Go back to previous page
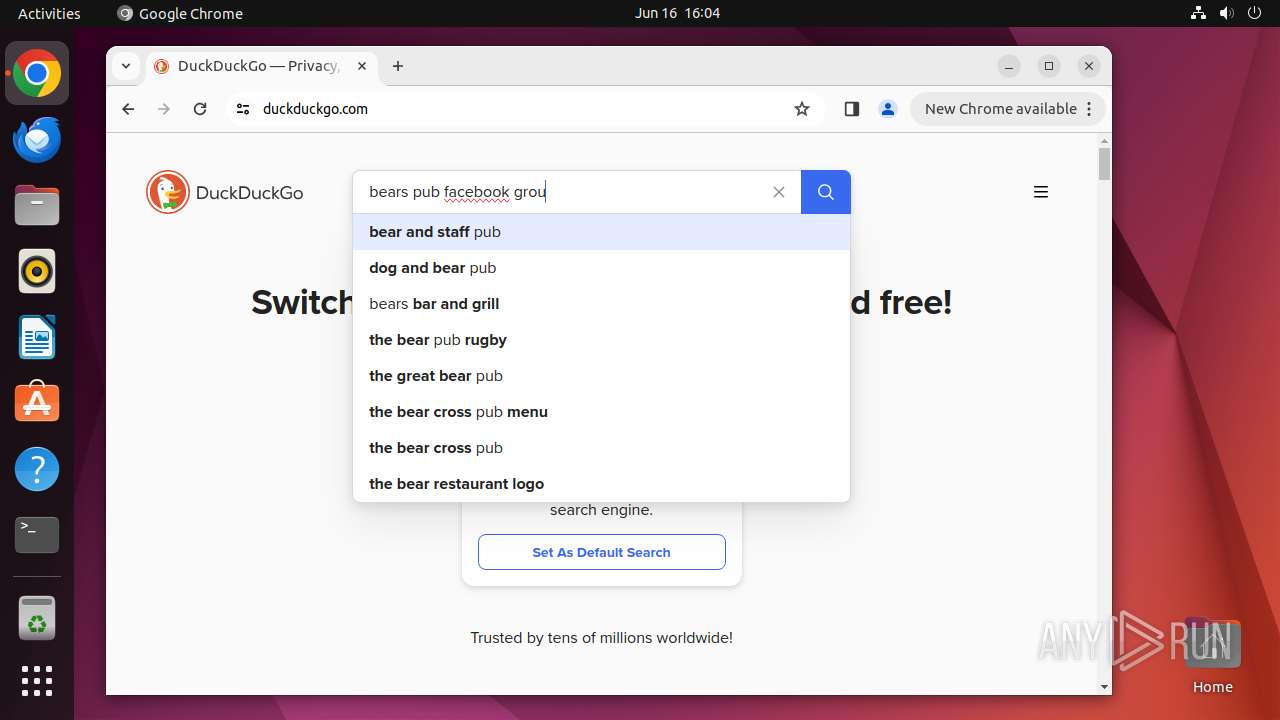 128,109
